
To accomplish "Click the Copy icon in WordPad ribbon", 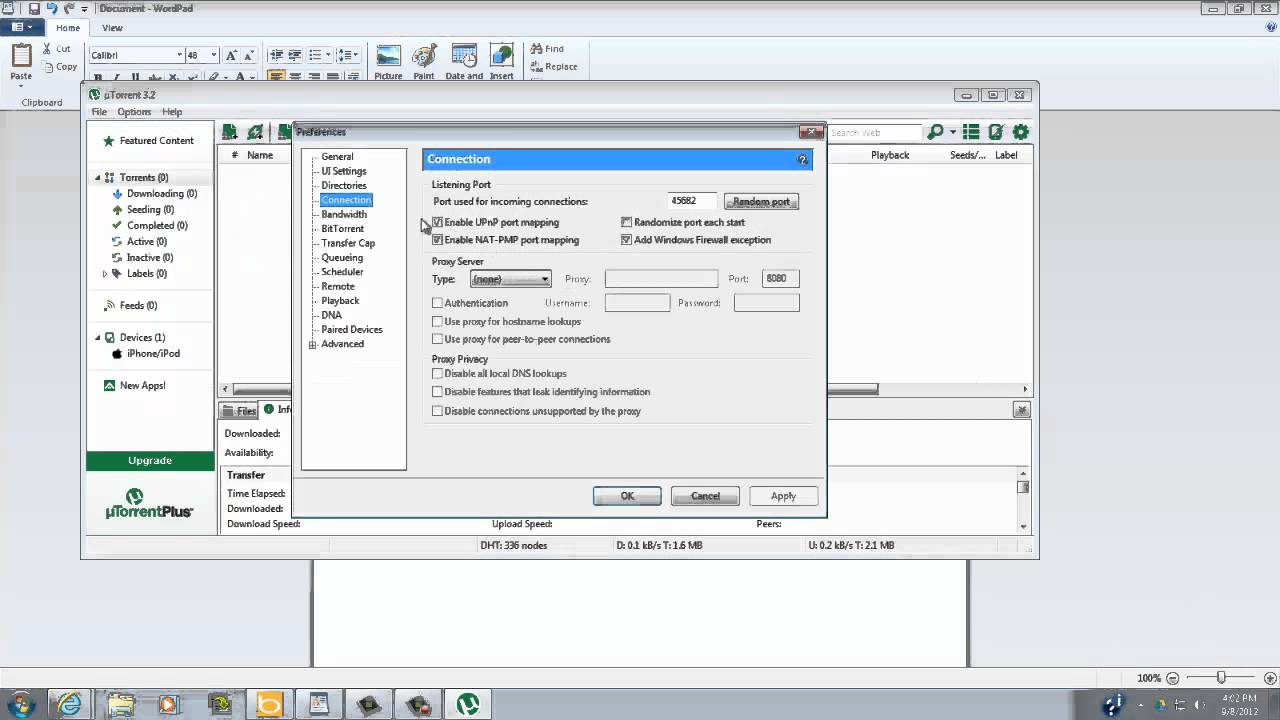I will coord(48,67).
